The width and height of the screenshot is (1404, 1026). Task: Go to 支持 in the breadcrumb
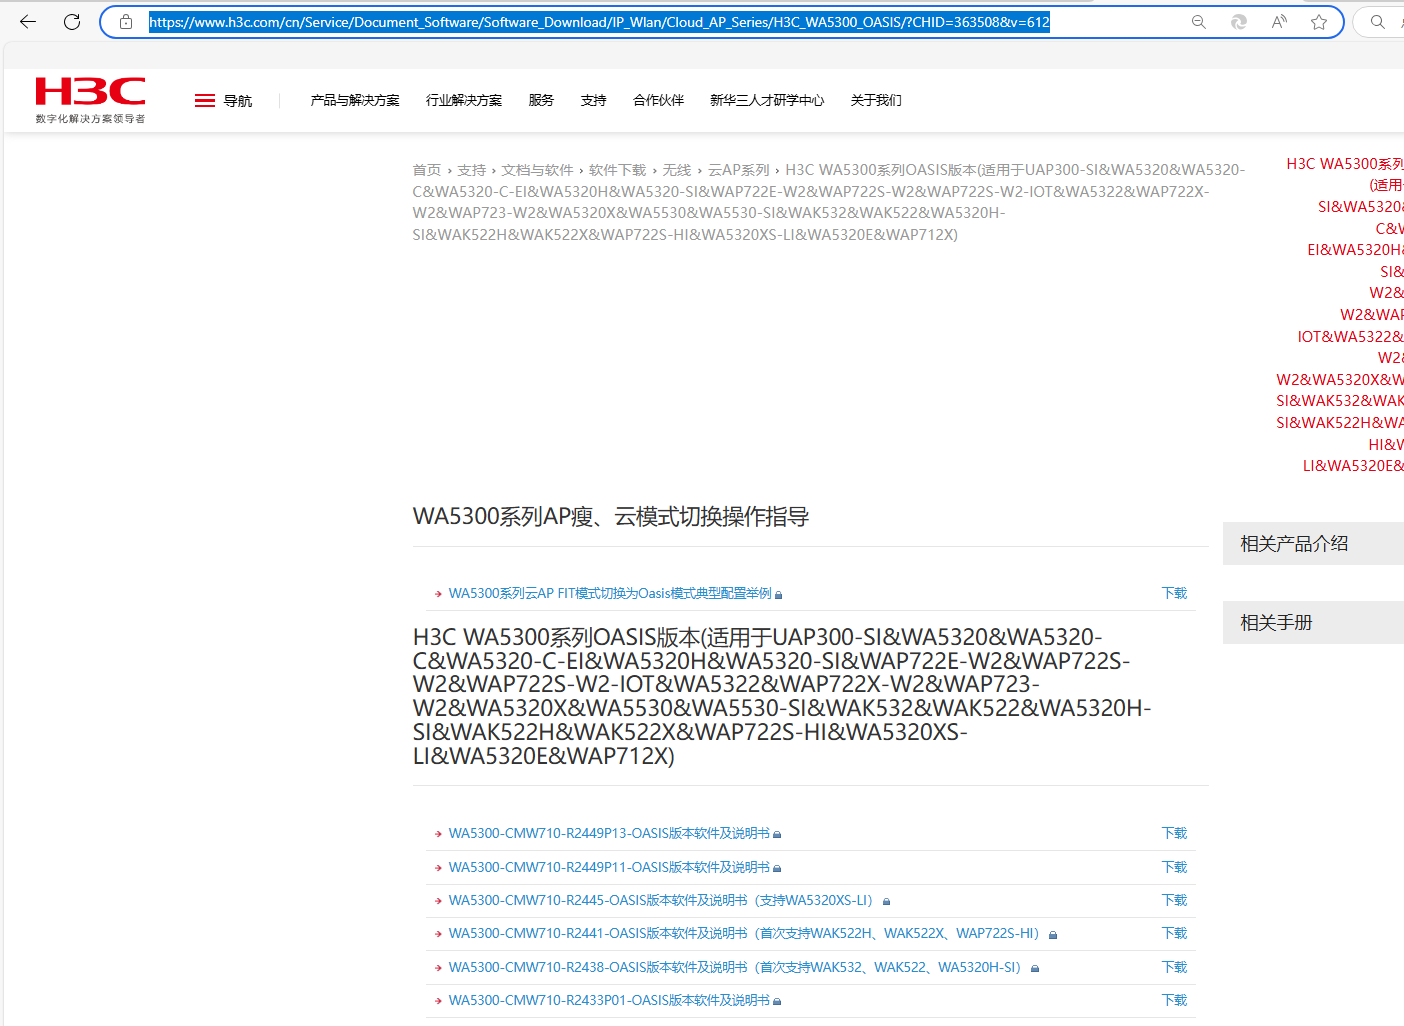coord(472,170)
